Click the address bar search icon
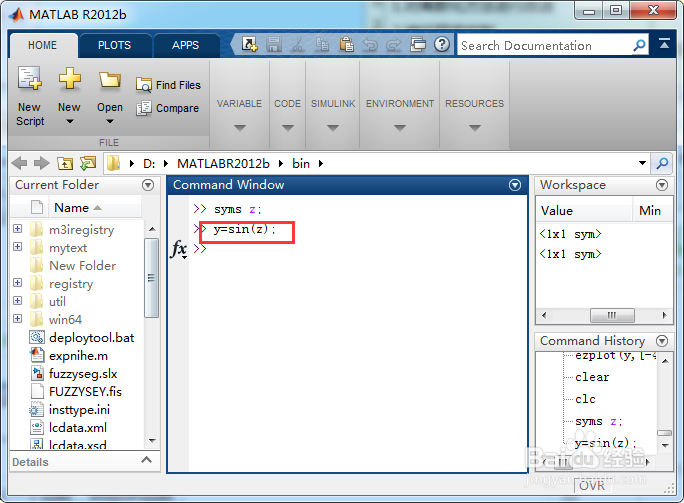Image resolution: width=684 pixels, height=503 pixels. pyautogui.click(x=663, y=164)
